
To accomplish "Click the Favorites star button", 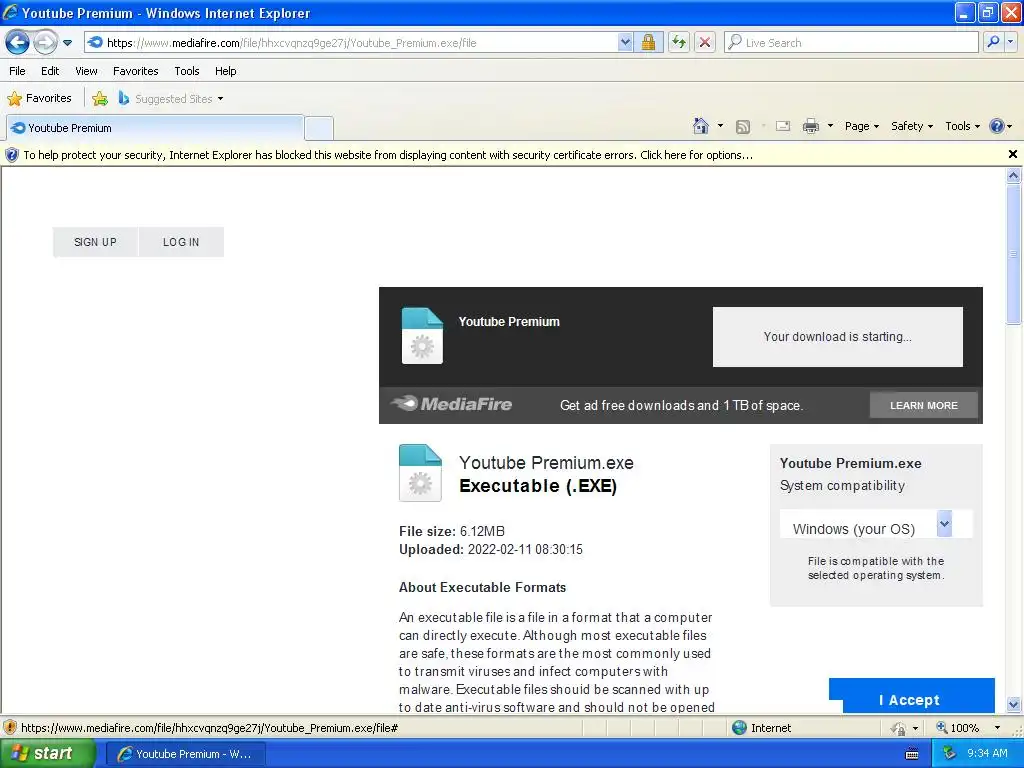I will click(39, 99).
